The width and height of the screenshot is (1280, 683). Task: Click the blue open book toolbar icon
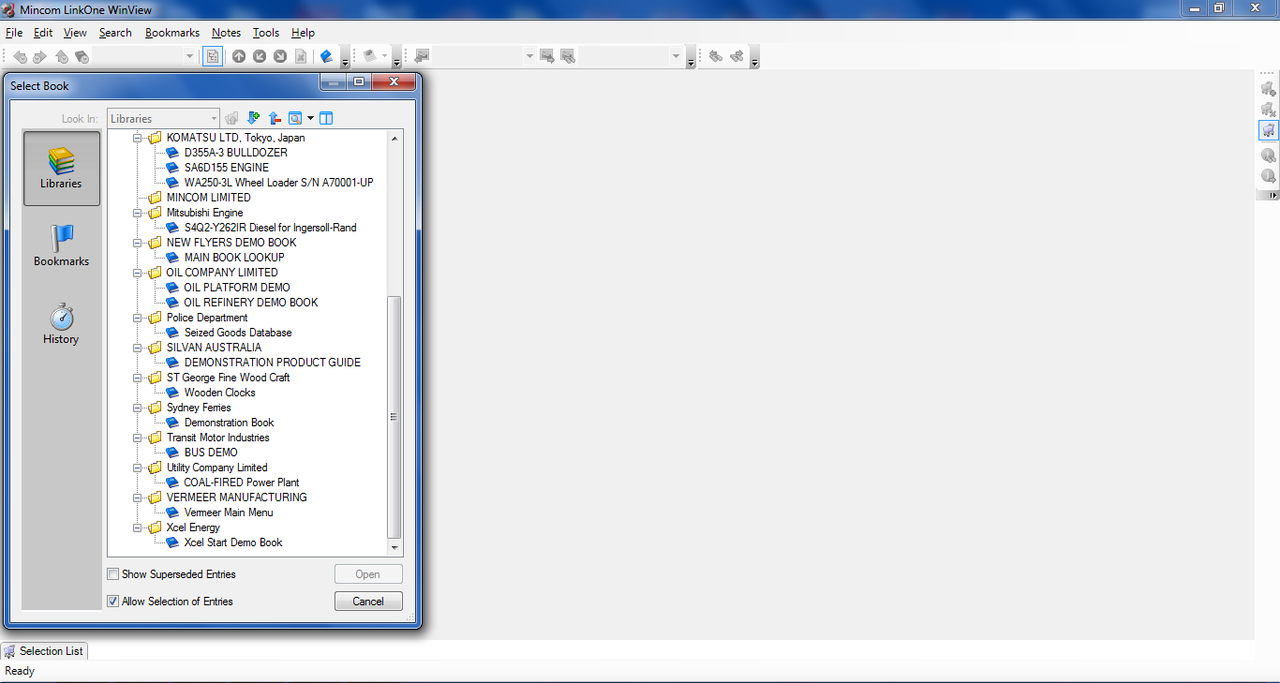click(326, 56)
